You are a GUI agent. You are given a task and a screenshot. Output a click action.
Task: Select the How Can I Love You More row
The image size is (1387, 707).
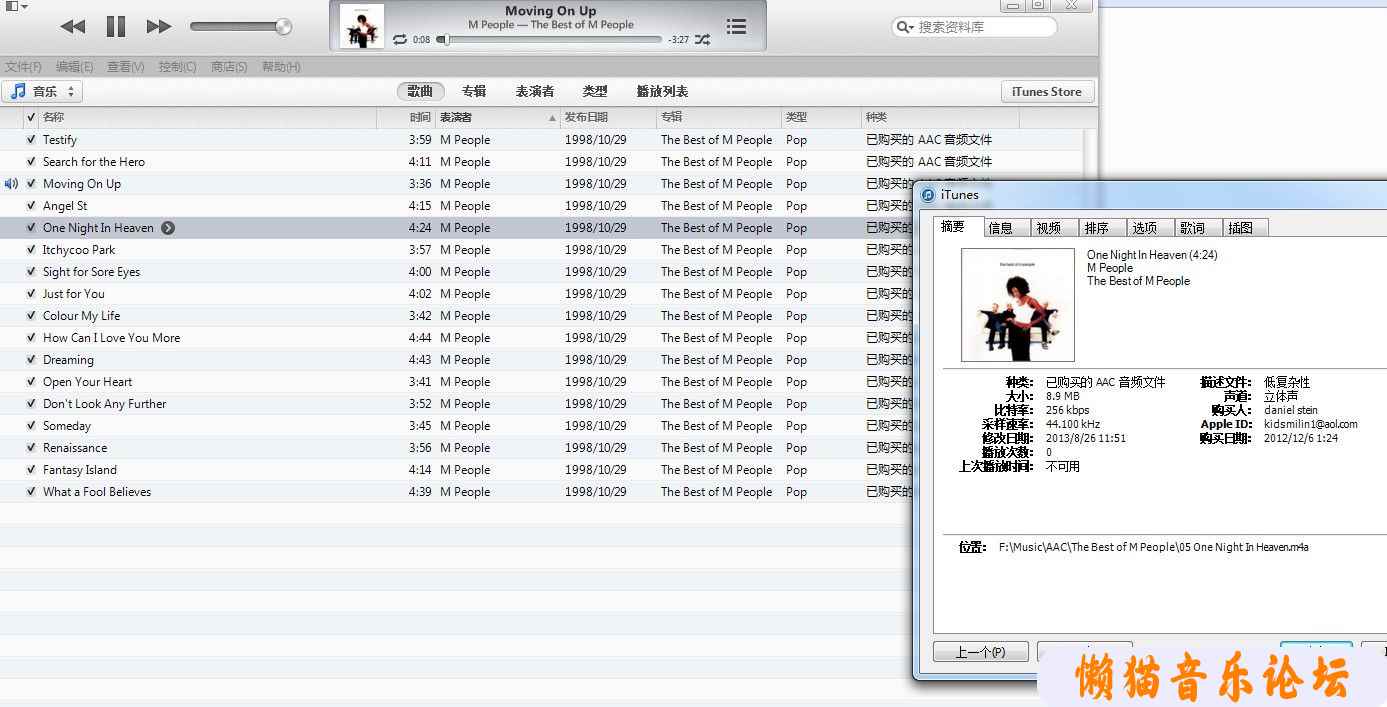click(x=456, y=338)
